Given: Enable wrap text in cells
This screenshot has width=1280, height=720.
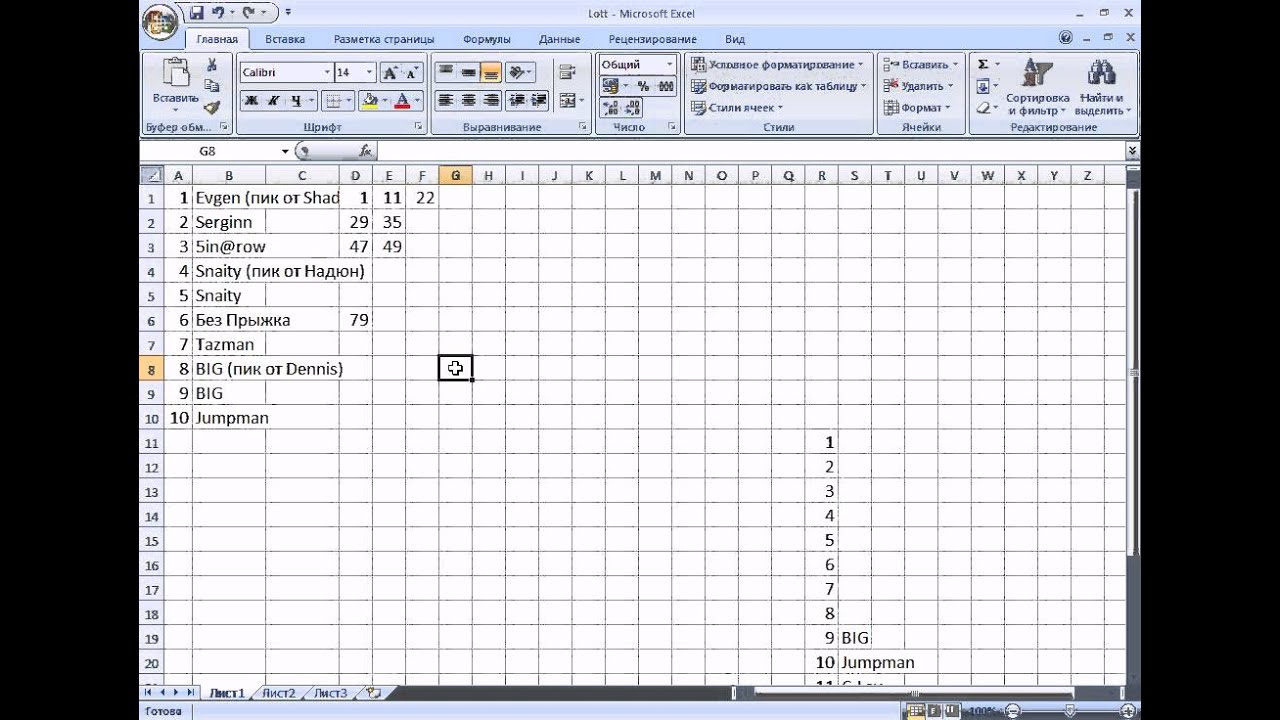Looking at the screenshot, I should 568,73.
